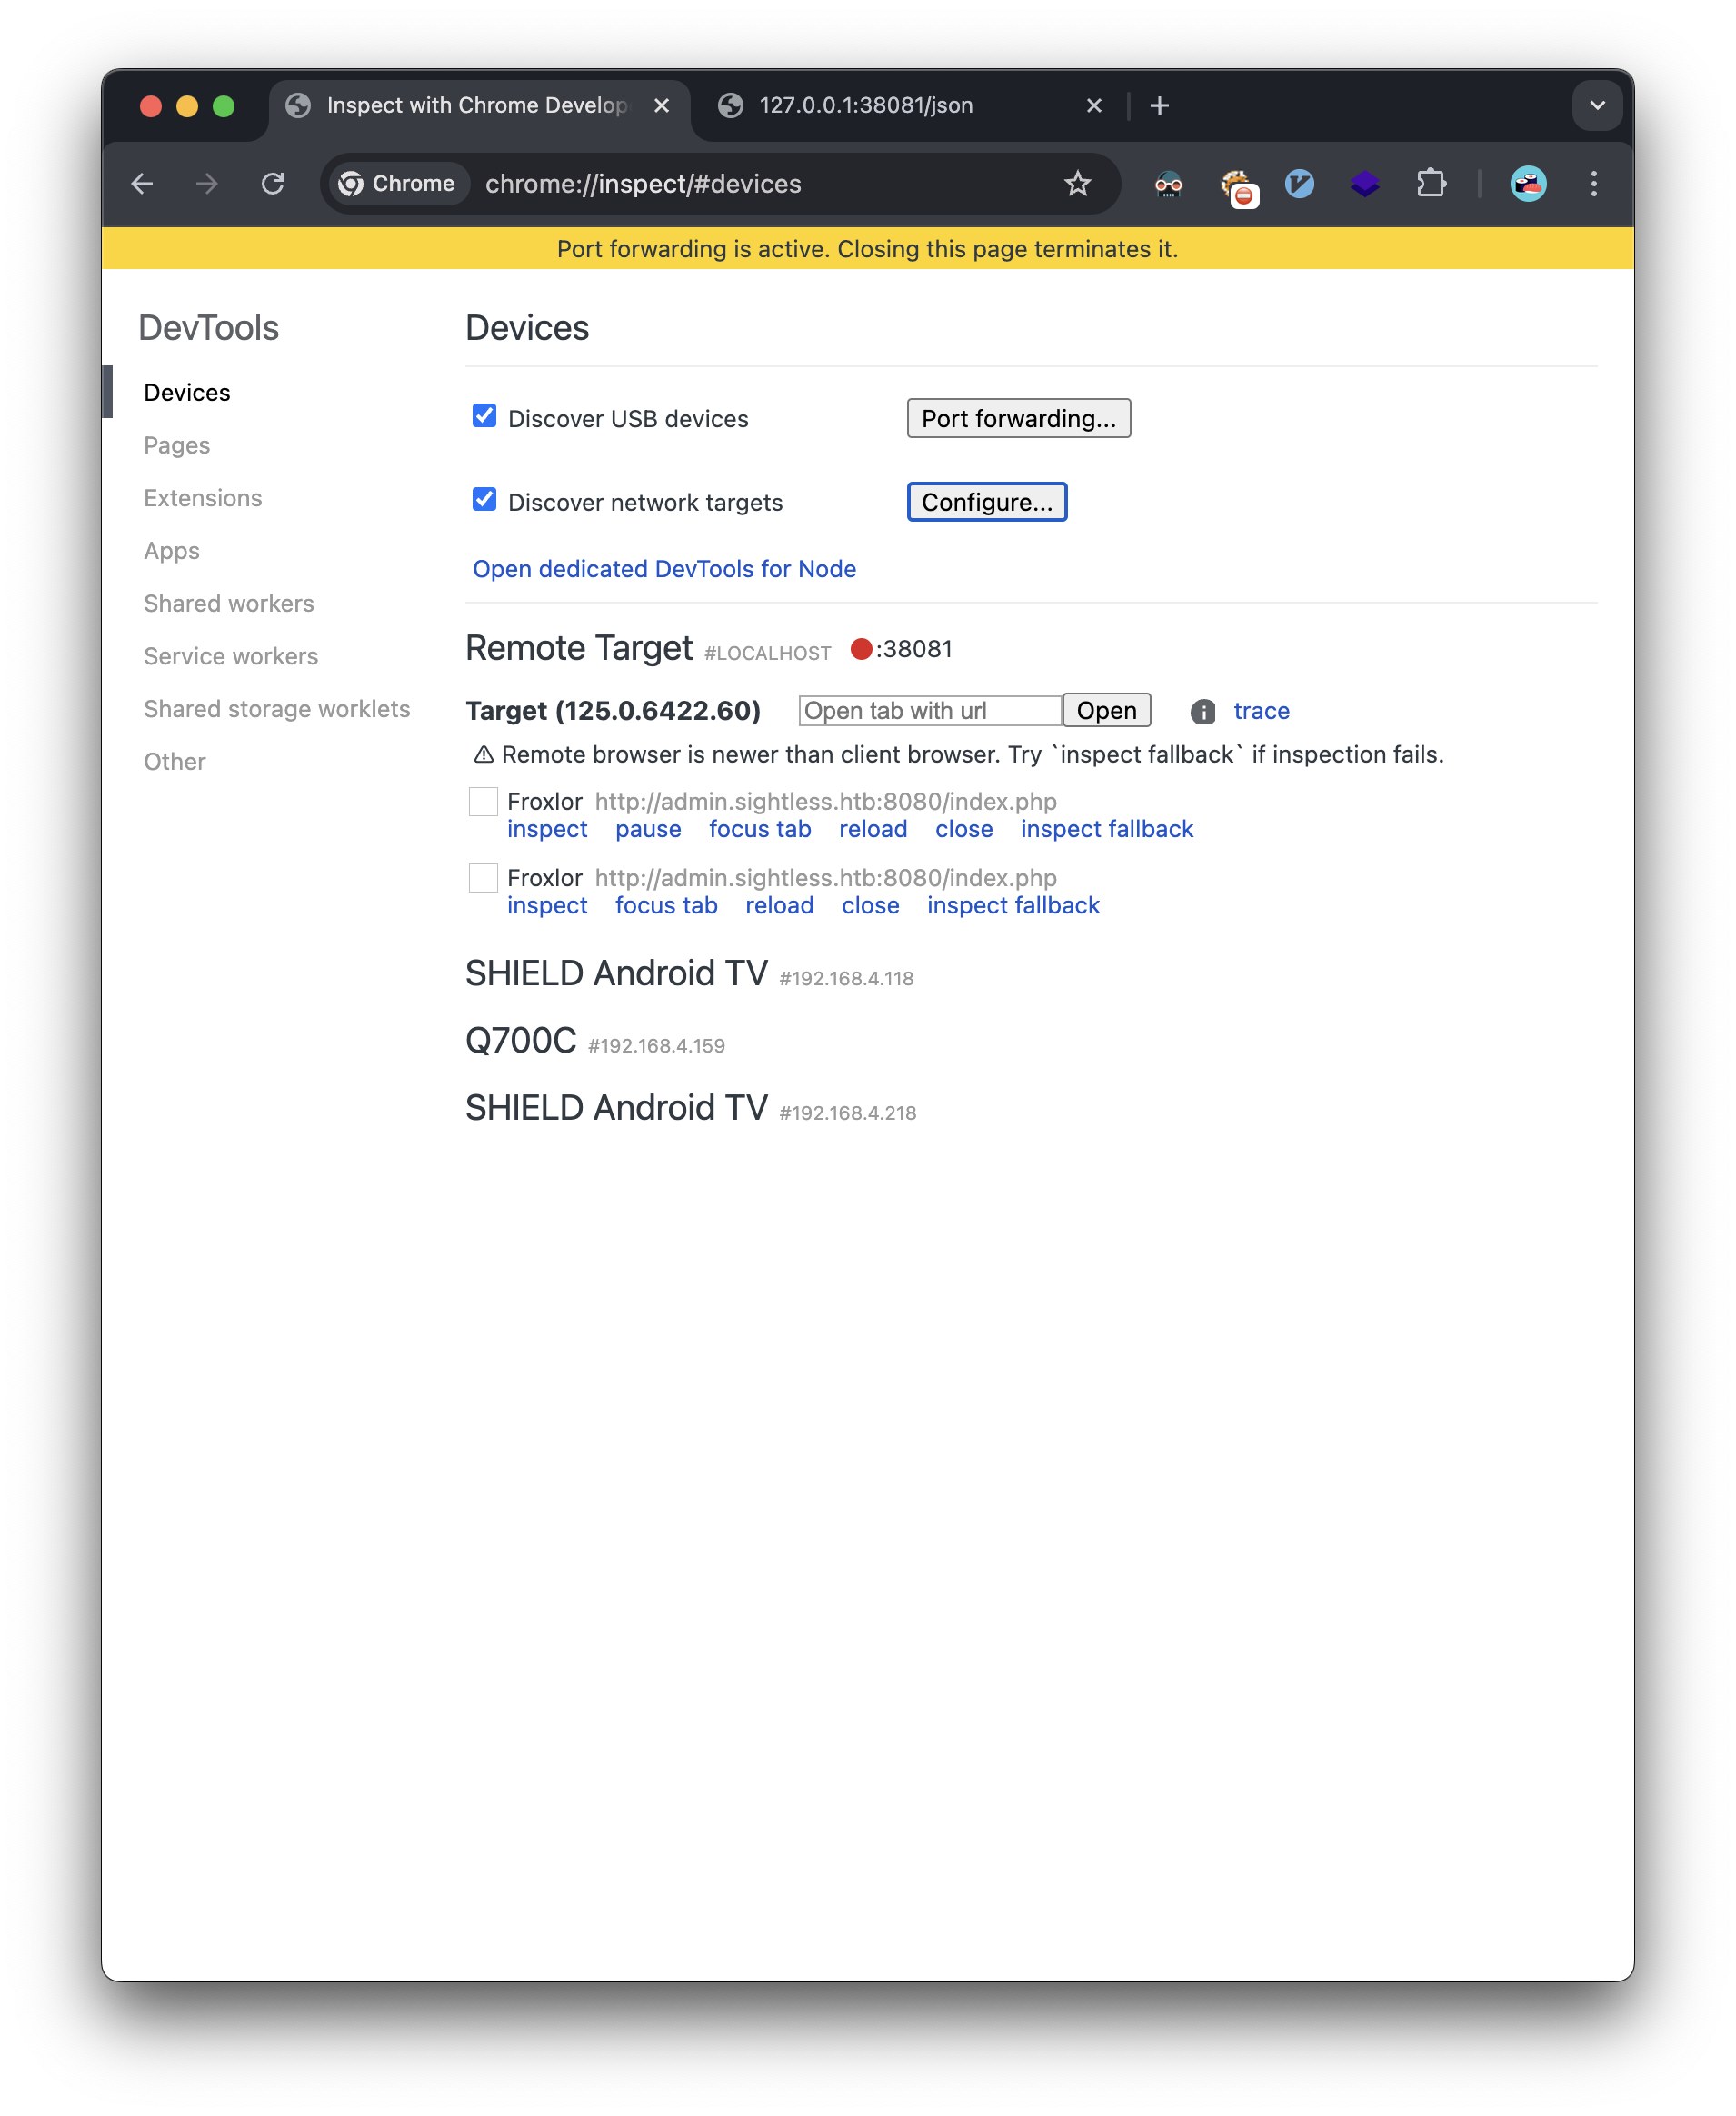Open dedicated DevTools for Node link
1736x2116 pixels.
pos(664,569)
